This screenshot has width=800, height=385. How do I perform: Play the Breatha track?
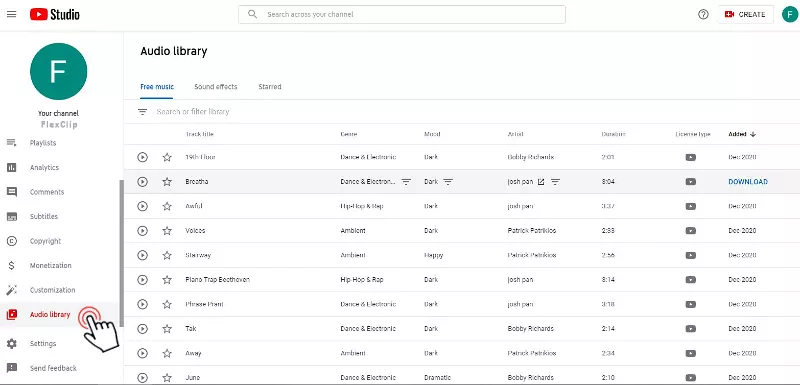(x=142, y=182)
